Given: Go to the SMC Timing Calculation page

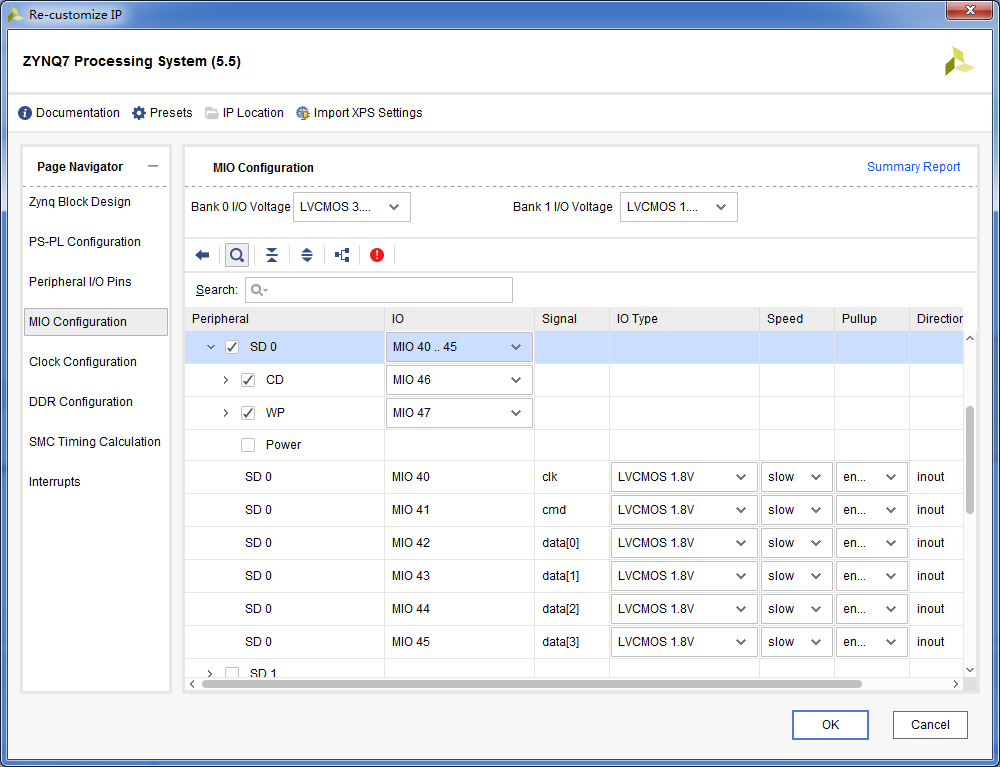Looking at the screenshot, I should [95, 442].
